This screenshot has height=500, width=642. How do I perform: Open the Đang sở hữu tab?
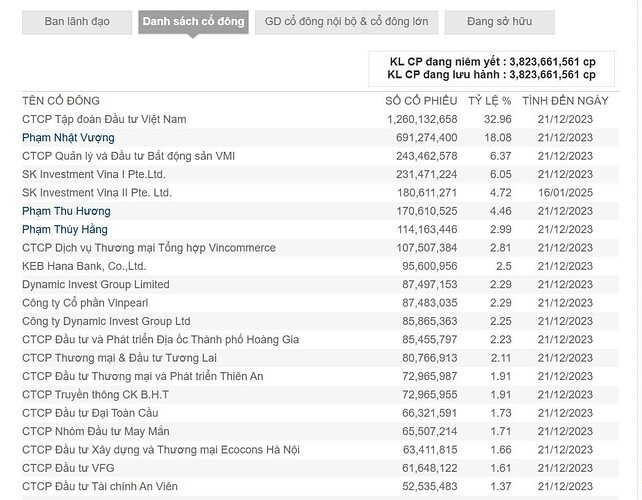tap(498, 22)
